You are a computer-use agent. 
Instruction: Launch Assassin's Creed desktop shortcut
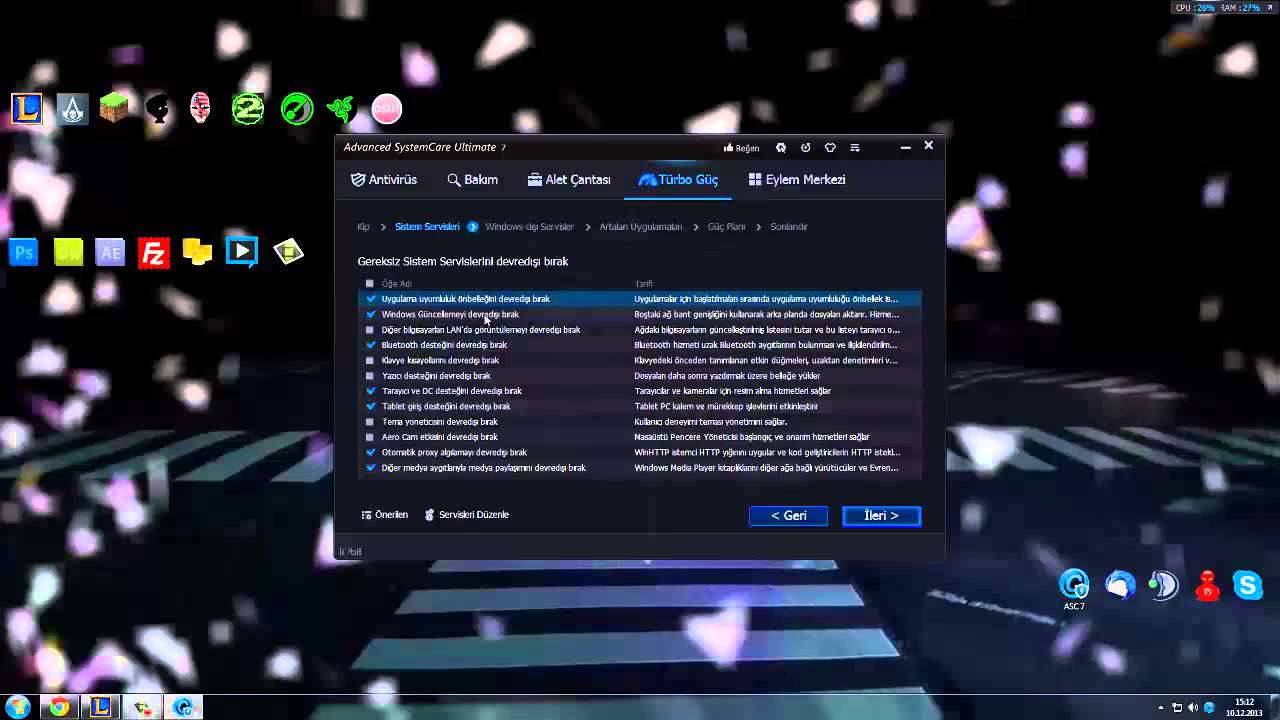[72, 108]
